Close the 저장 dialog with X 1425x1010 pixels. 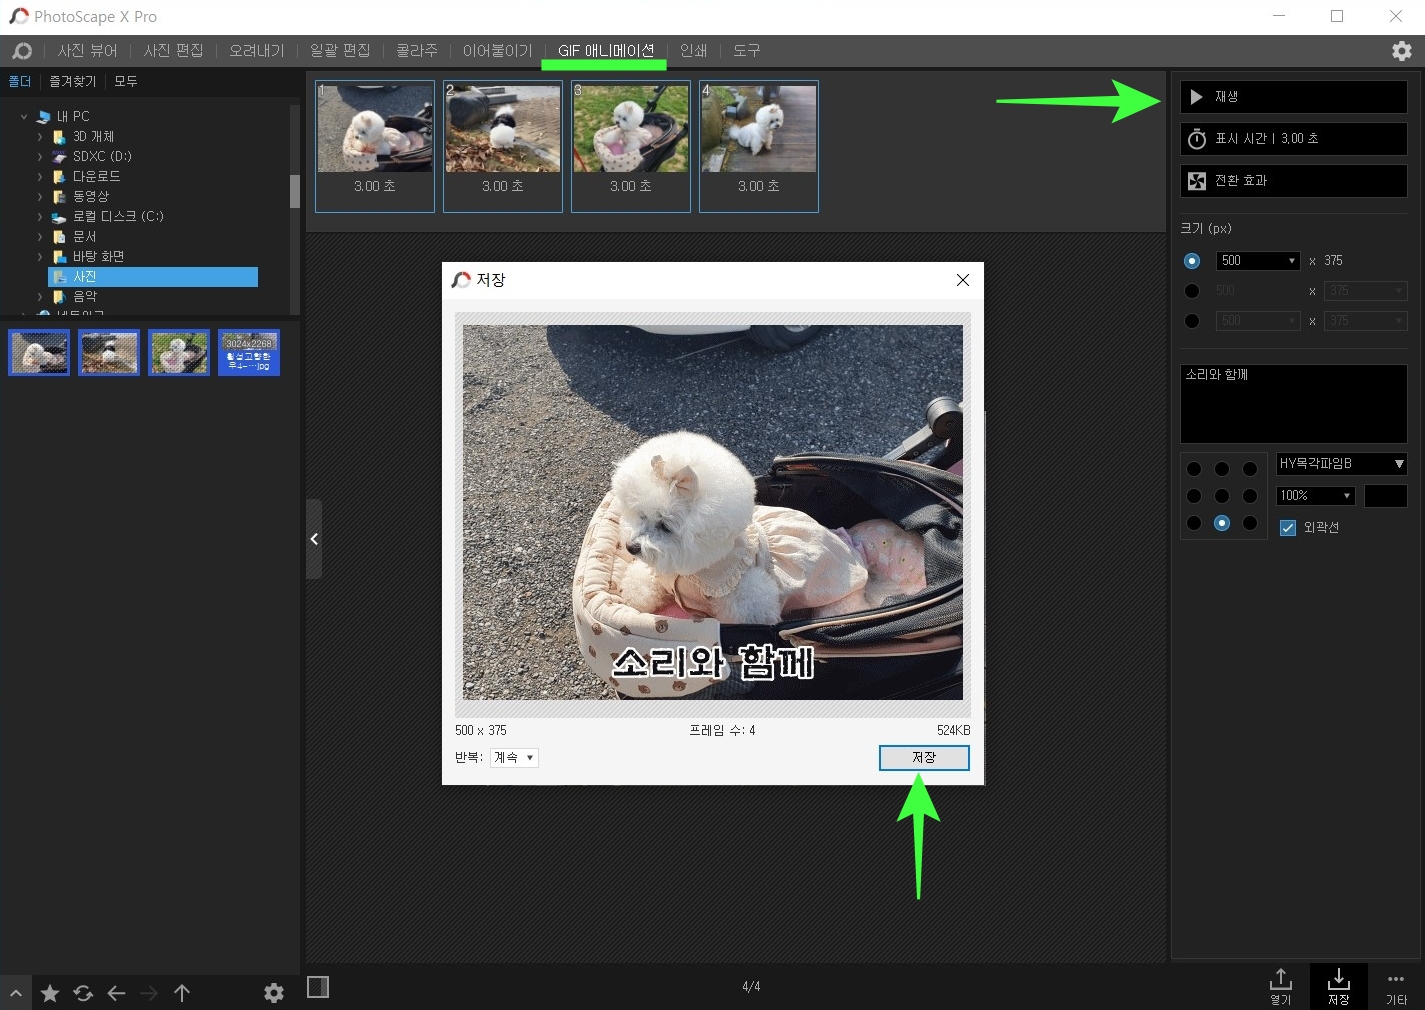pos(963,280)
